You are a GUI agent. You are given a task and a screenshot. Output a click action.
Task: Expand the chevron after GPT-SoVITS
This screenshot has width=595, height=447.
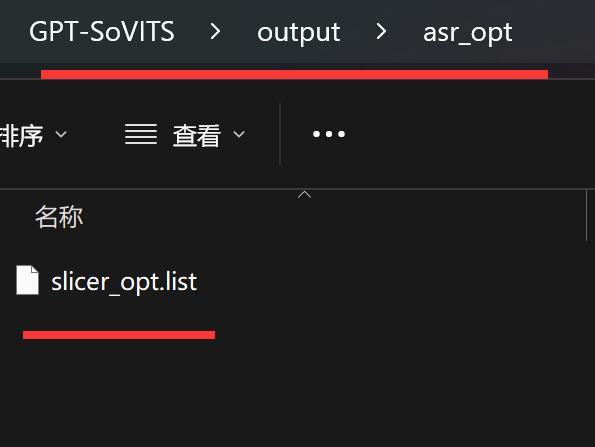coord(215,31)
